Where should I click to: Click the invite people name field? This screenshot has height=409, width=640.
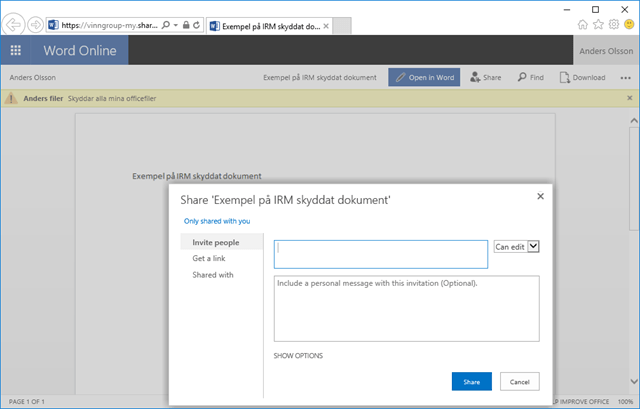point(380,254)
